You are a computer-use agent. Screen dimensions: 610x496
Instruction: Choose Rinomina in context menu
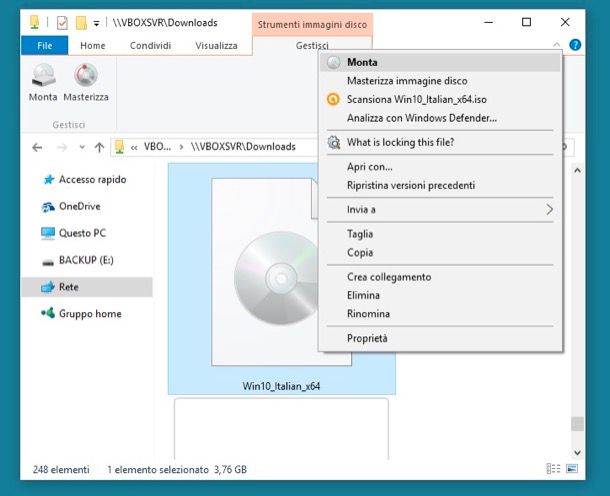pyautogui.click(x=440, y=314)
